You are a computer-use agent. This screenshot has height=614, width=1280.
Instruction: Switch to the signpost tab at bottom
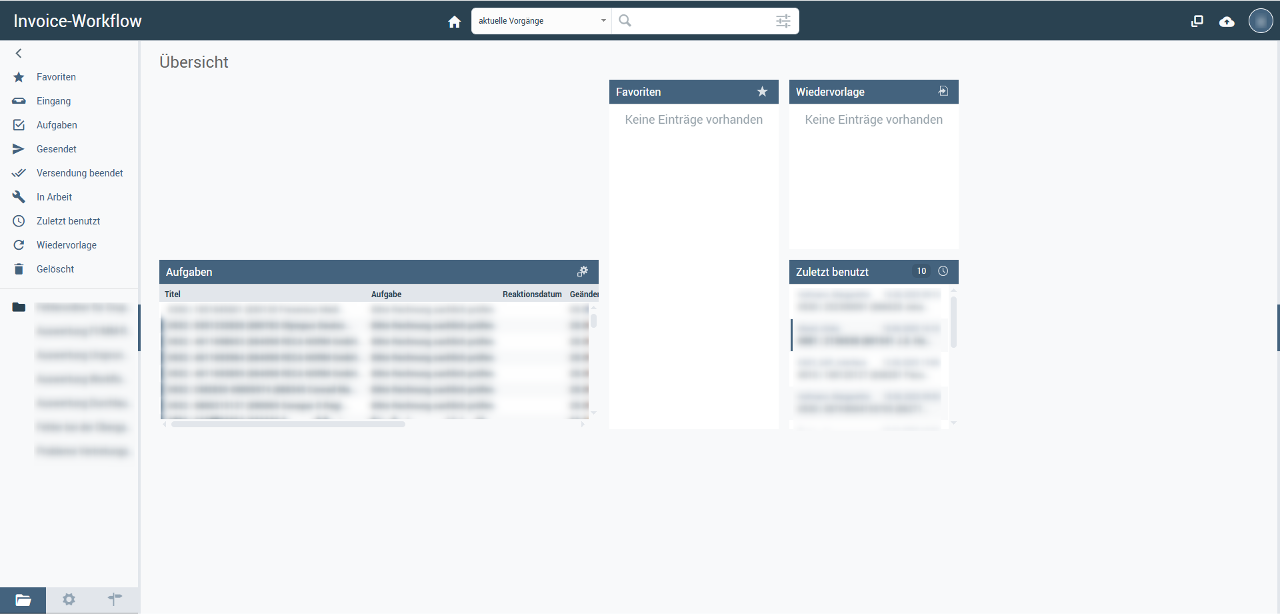(x=115, y=599)
